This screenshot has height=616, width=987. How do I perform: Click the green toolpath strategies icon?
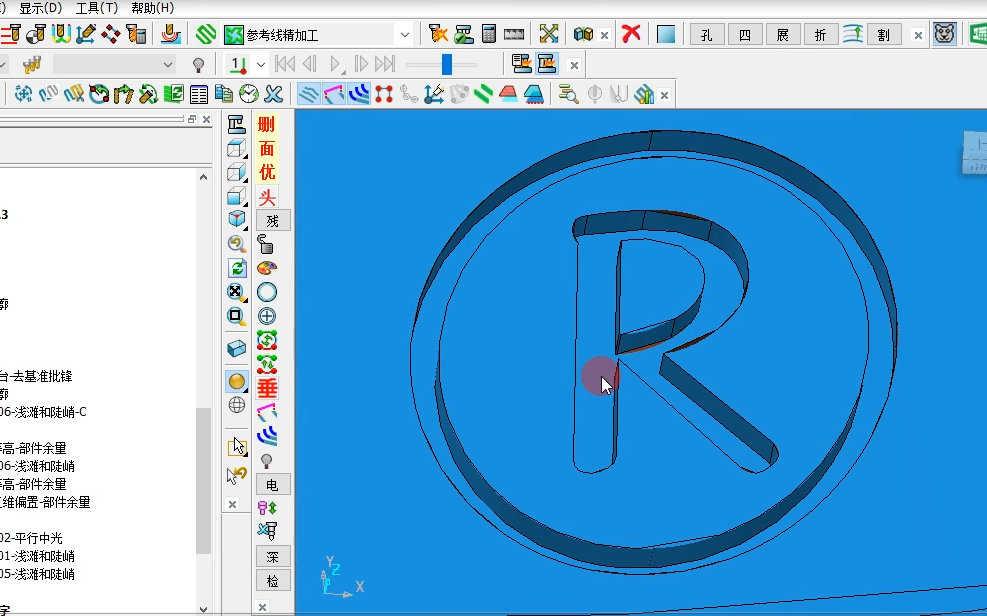click(206, 34)
